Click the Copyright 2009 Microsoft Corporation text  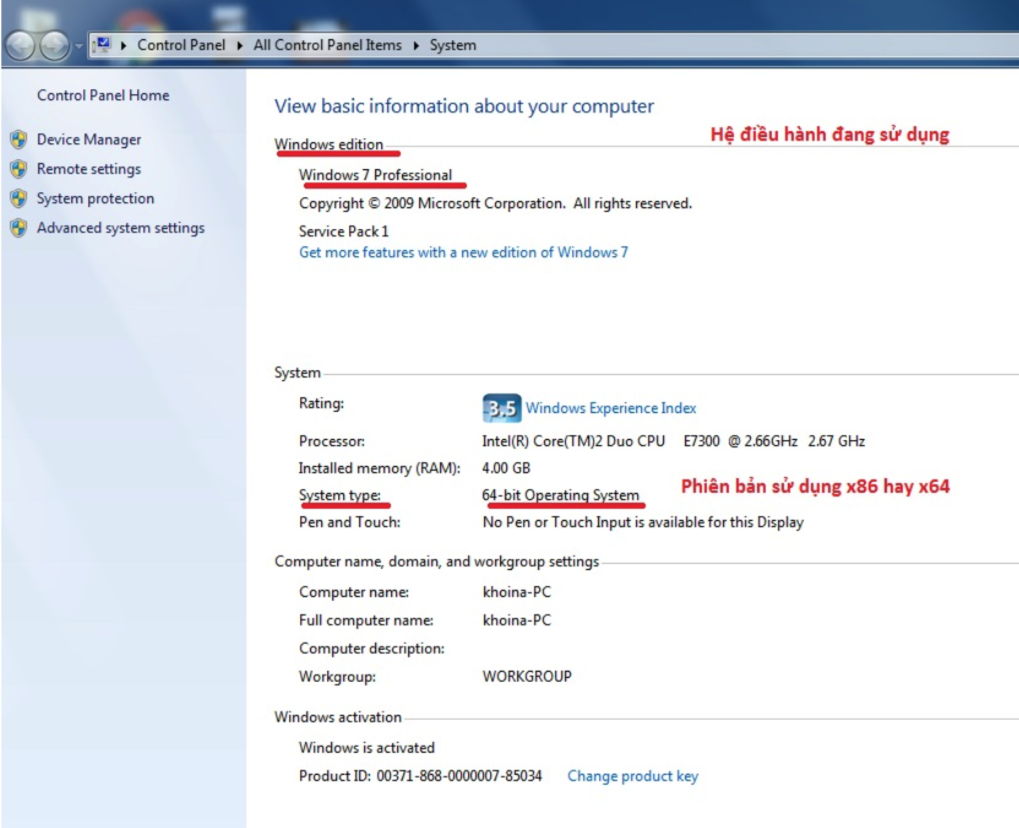point(496,203)
